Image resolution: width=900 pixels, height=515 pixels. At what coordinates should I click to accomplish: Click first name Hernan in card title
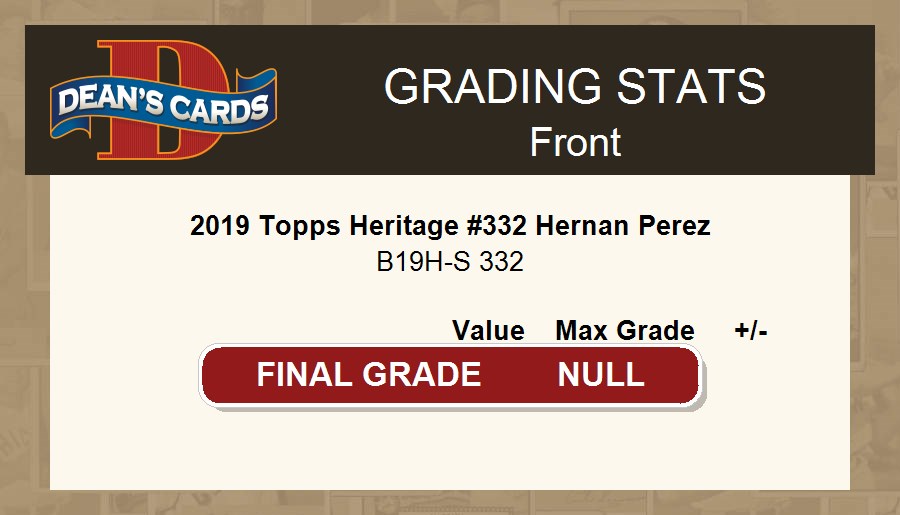(580, 226)
